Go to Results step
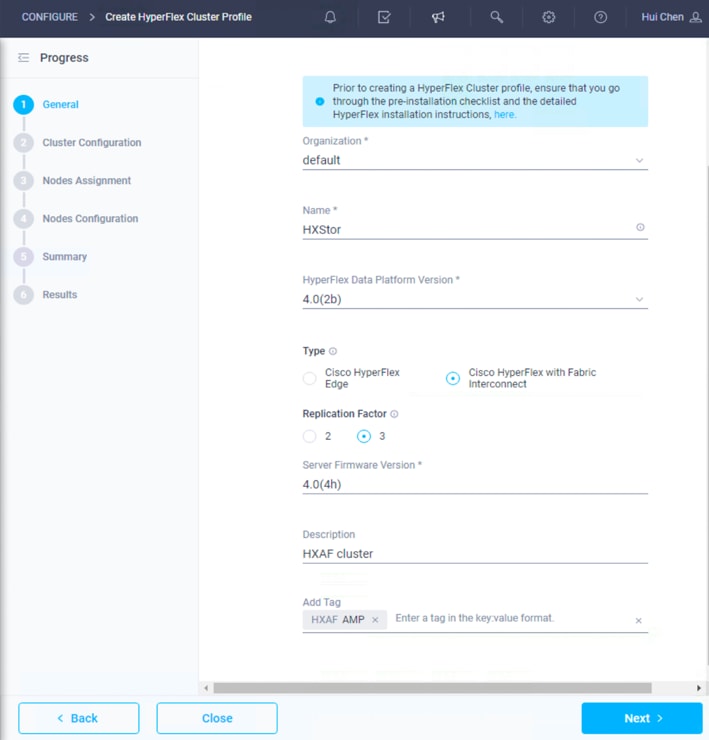 coord(59,294)
